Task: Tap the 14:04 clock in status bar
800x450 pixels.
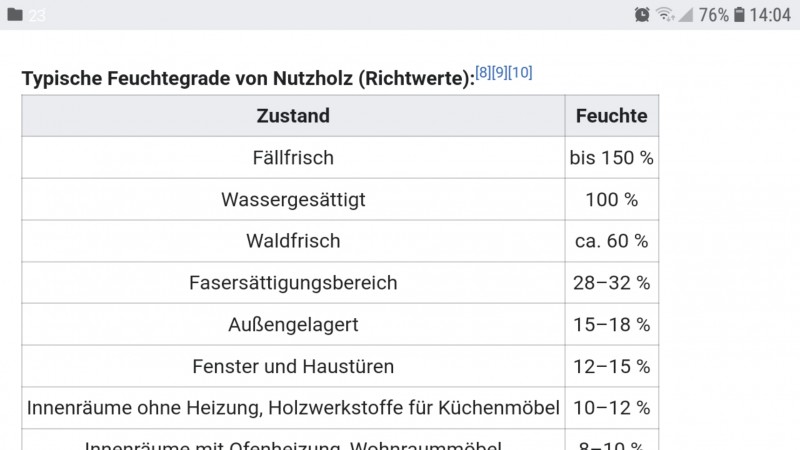Action: (771, 15)
